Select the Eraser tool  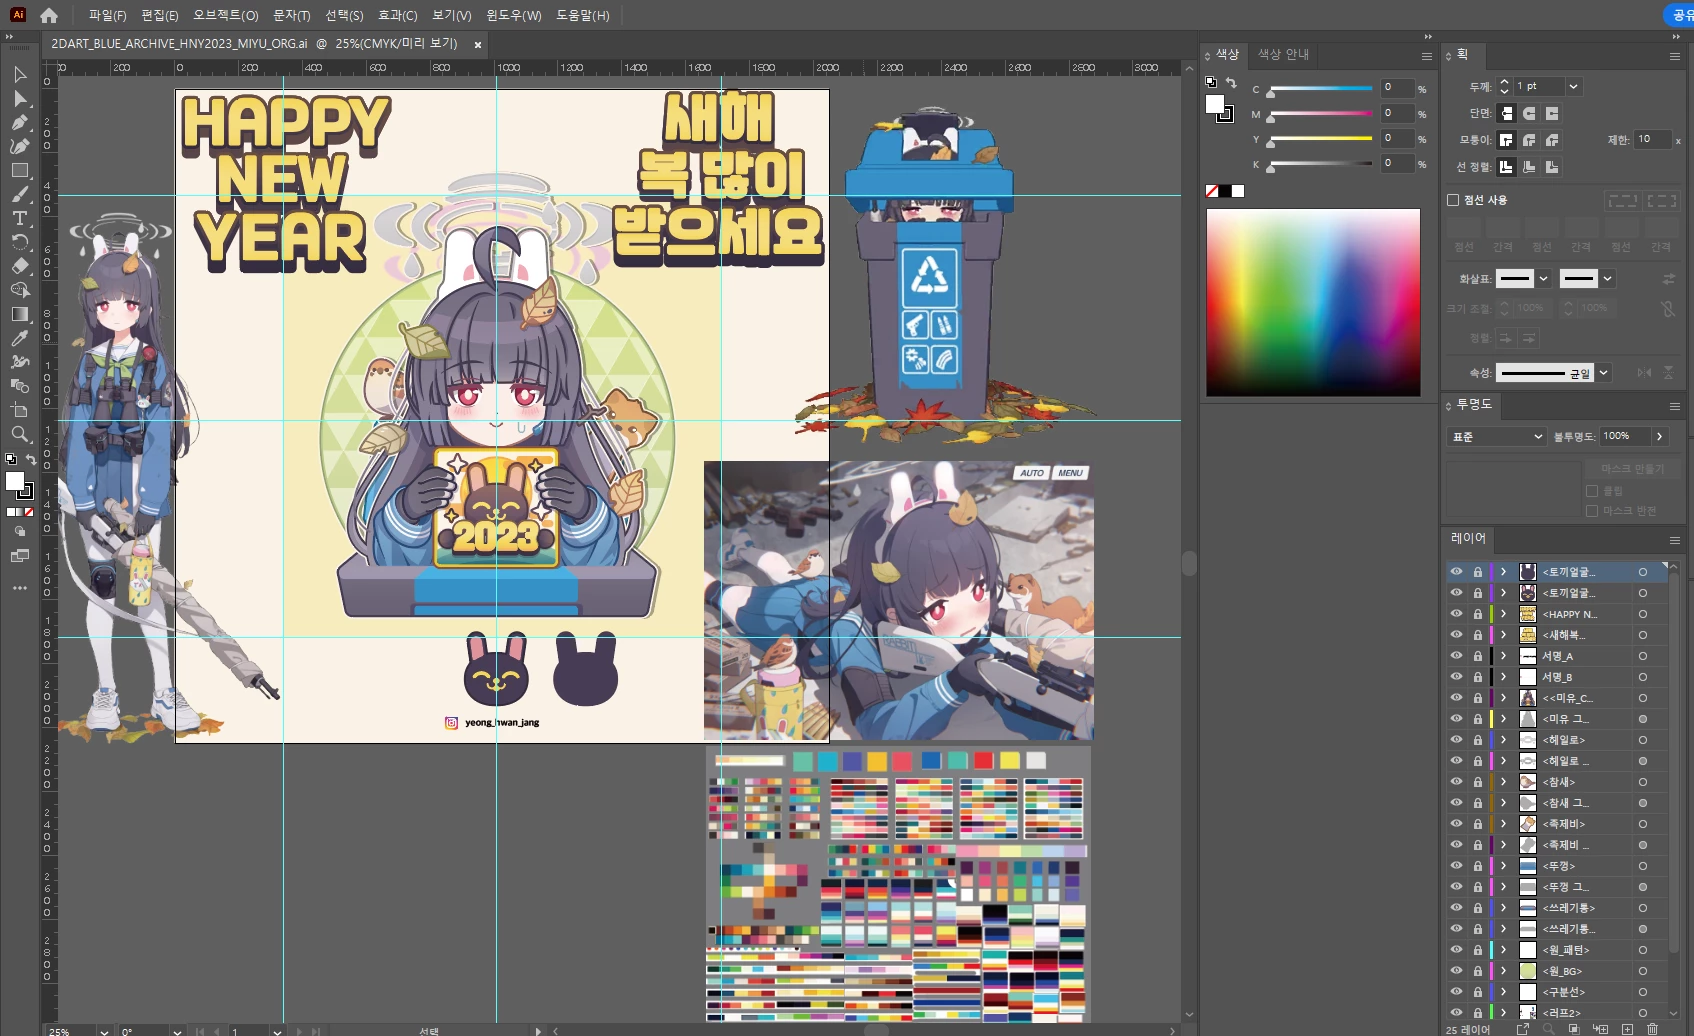tap(19, 266)
